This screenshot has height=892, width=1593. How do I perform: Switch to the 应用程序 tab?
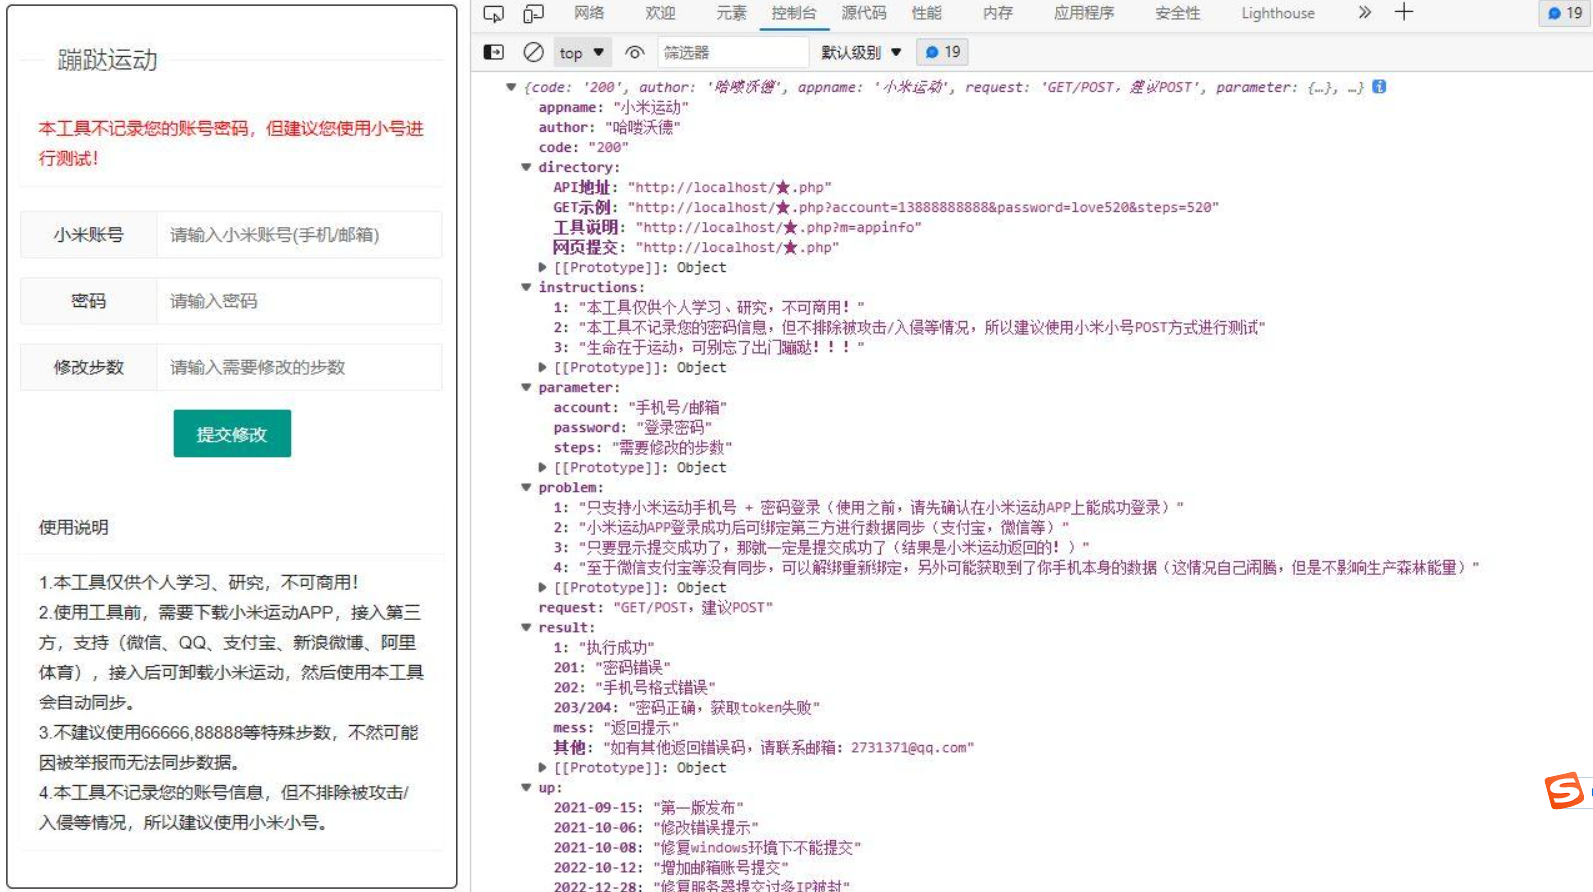click(x=1084, y=13)
